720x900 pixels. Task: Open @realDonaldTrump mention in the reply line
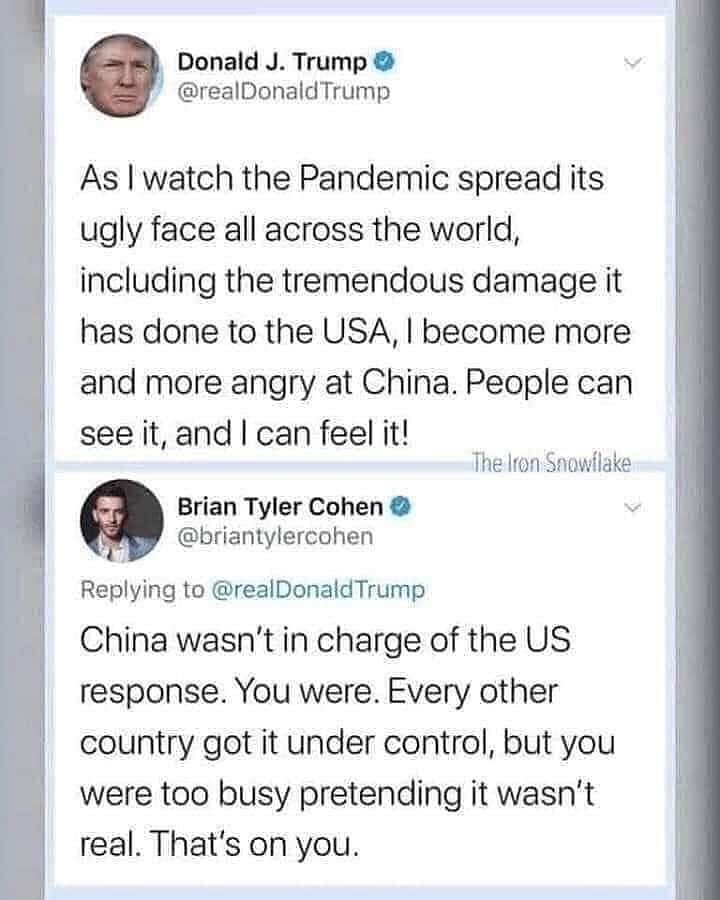[x=319, y=590]
